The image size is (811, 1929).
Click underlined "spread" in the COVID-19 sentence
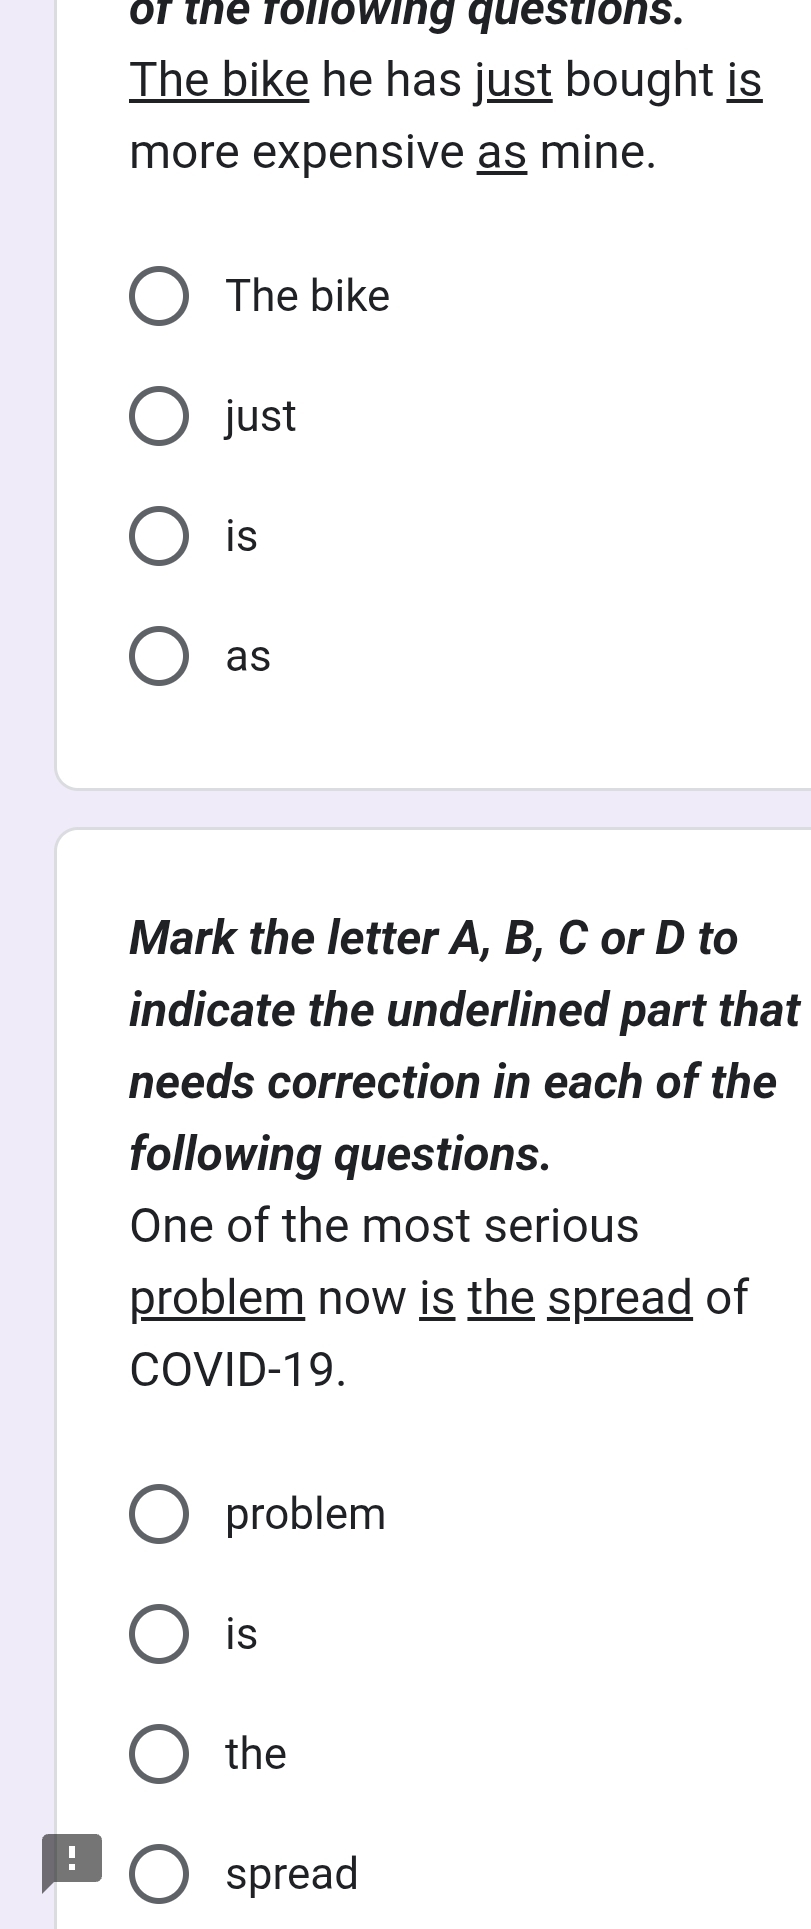(x=620, y=1298)
